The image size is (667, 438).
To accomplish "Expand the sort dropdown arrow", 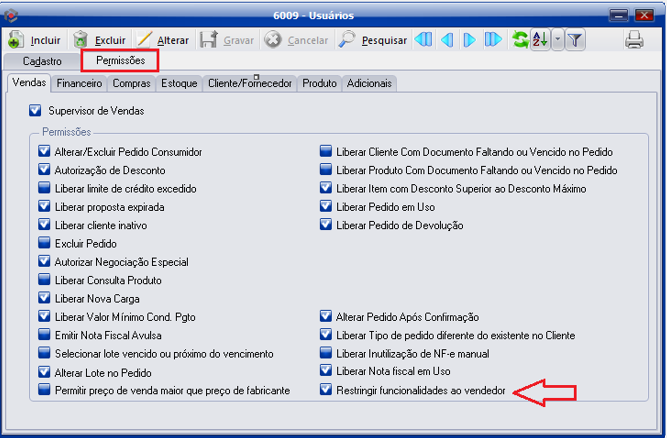I will (557, 40).
